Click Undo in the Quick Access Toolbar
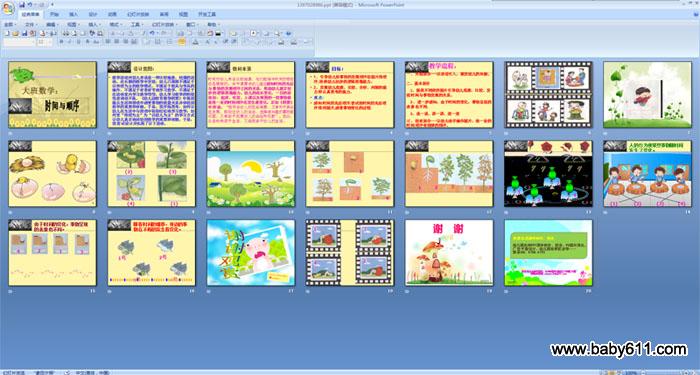The width and height of the screenshot is (700, 375). coord(29,4)
